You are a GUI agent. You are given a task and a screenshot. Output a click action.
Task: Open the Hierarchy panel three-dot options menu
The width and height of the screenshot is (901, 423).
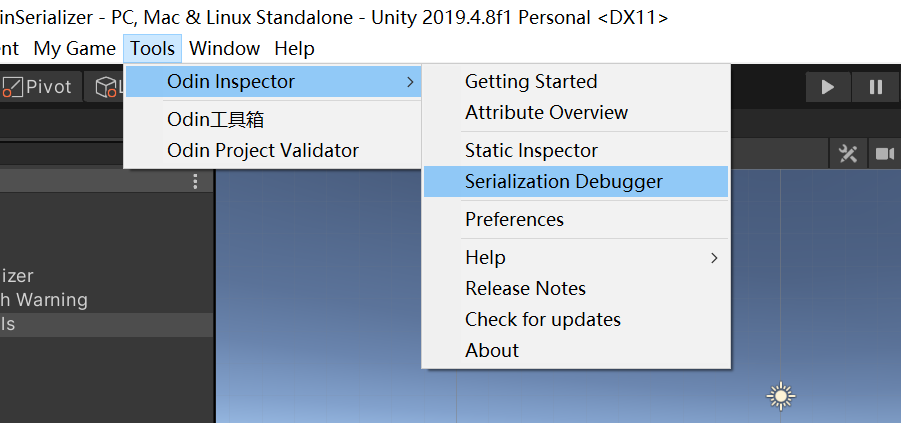tap(195, 182)
